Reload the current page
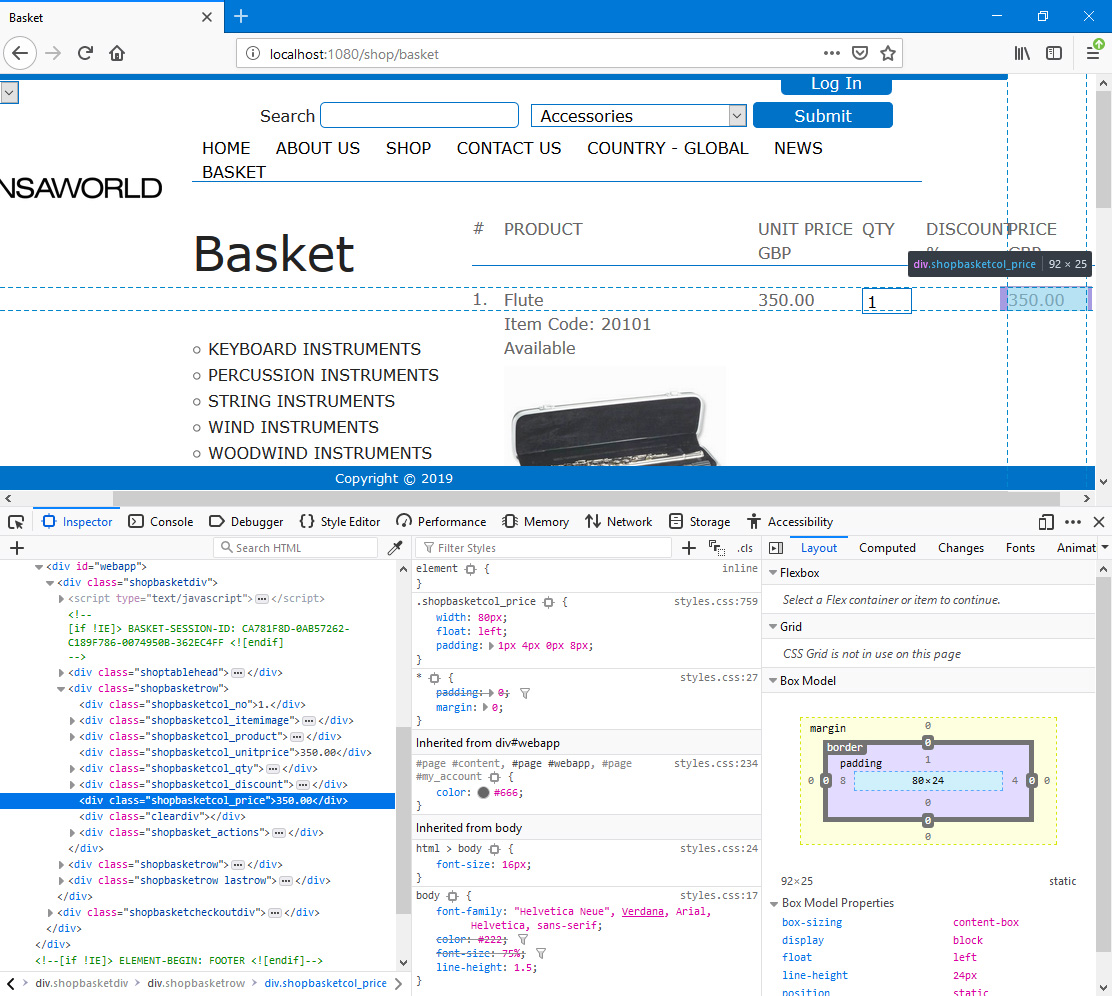Viewport: 1112px width, 996px height. [x=85, y=53]
